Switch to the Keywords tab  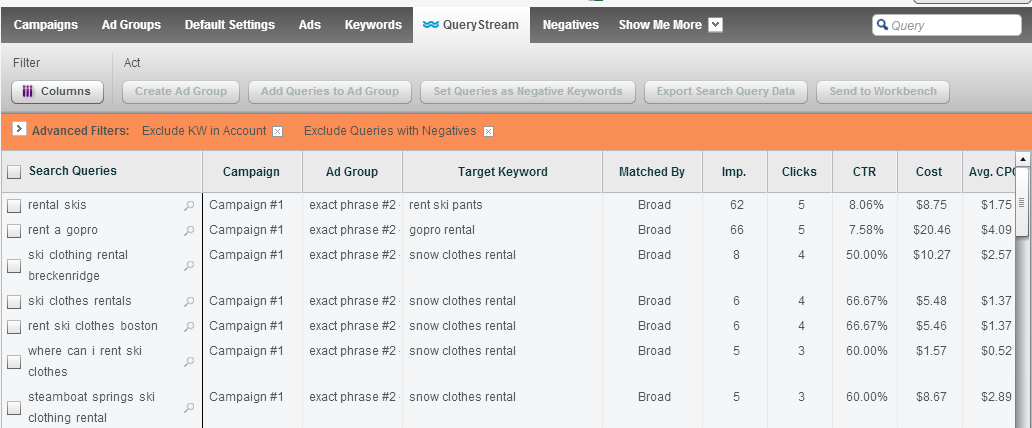pyautogui.click(x=373, y=25)
